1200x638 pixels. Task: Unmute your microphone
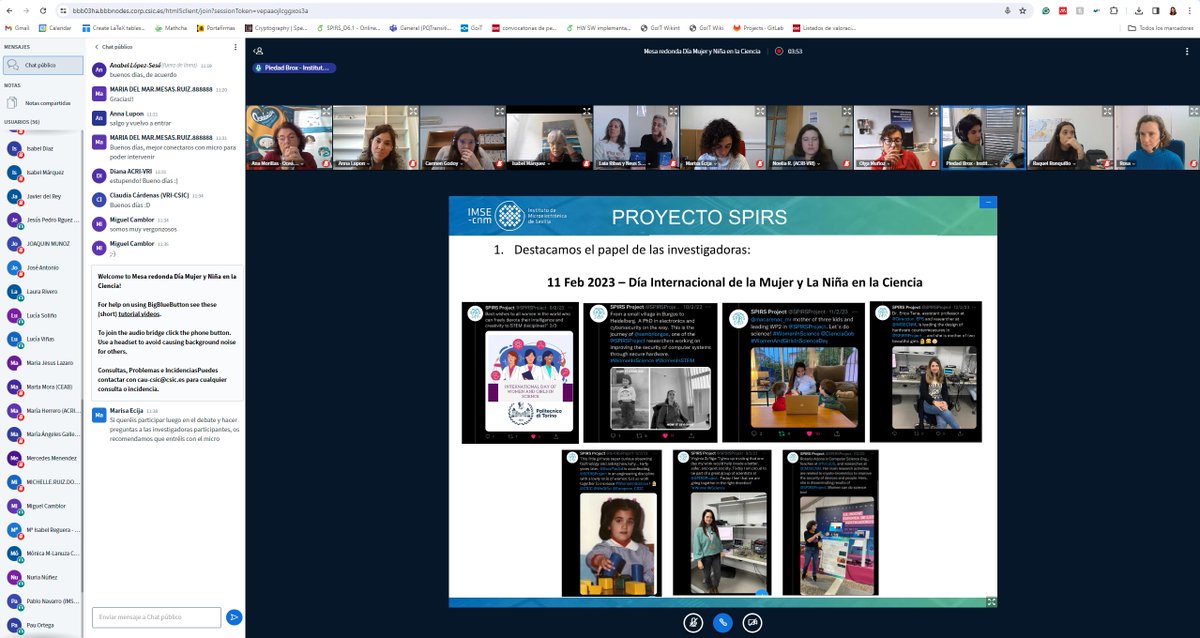[x=693, y=622]
